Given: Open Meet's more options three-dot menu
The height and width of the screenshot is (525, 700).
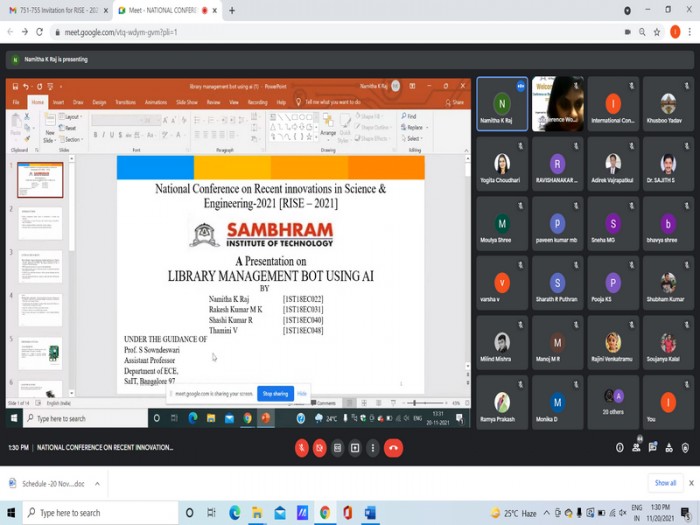Looking at the screenshot, I should 372,448.
